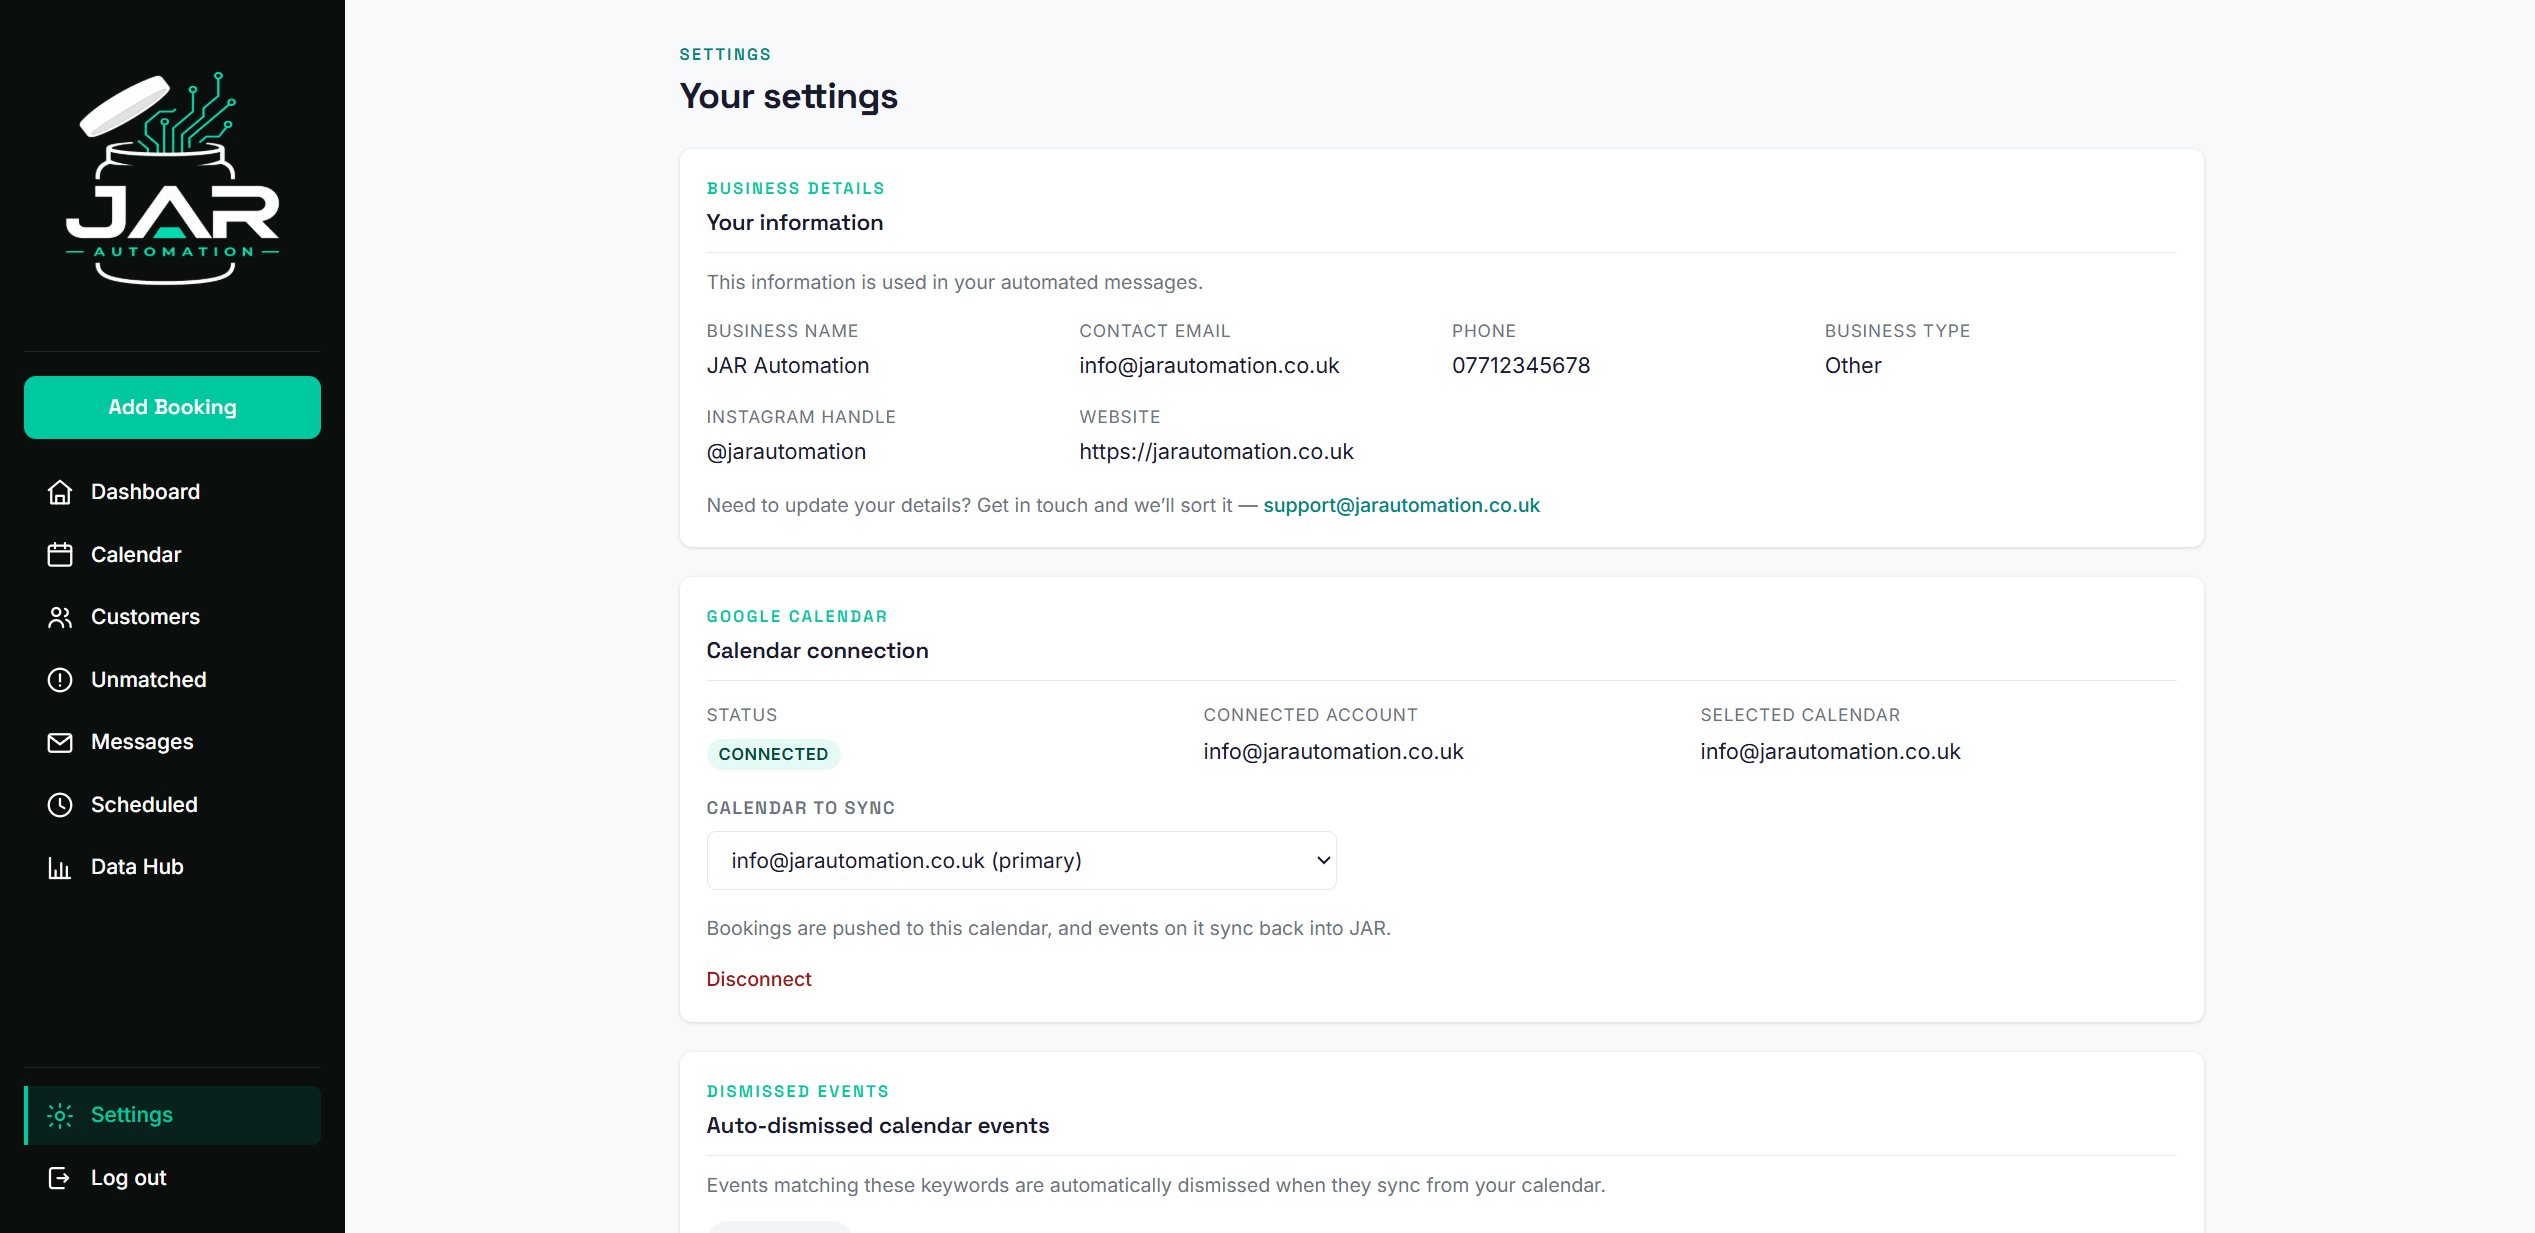Click the Data Hub bar chart icon
Viewport: 2535px width, 1233px height.
(x=60, y=867)
